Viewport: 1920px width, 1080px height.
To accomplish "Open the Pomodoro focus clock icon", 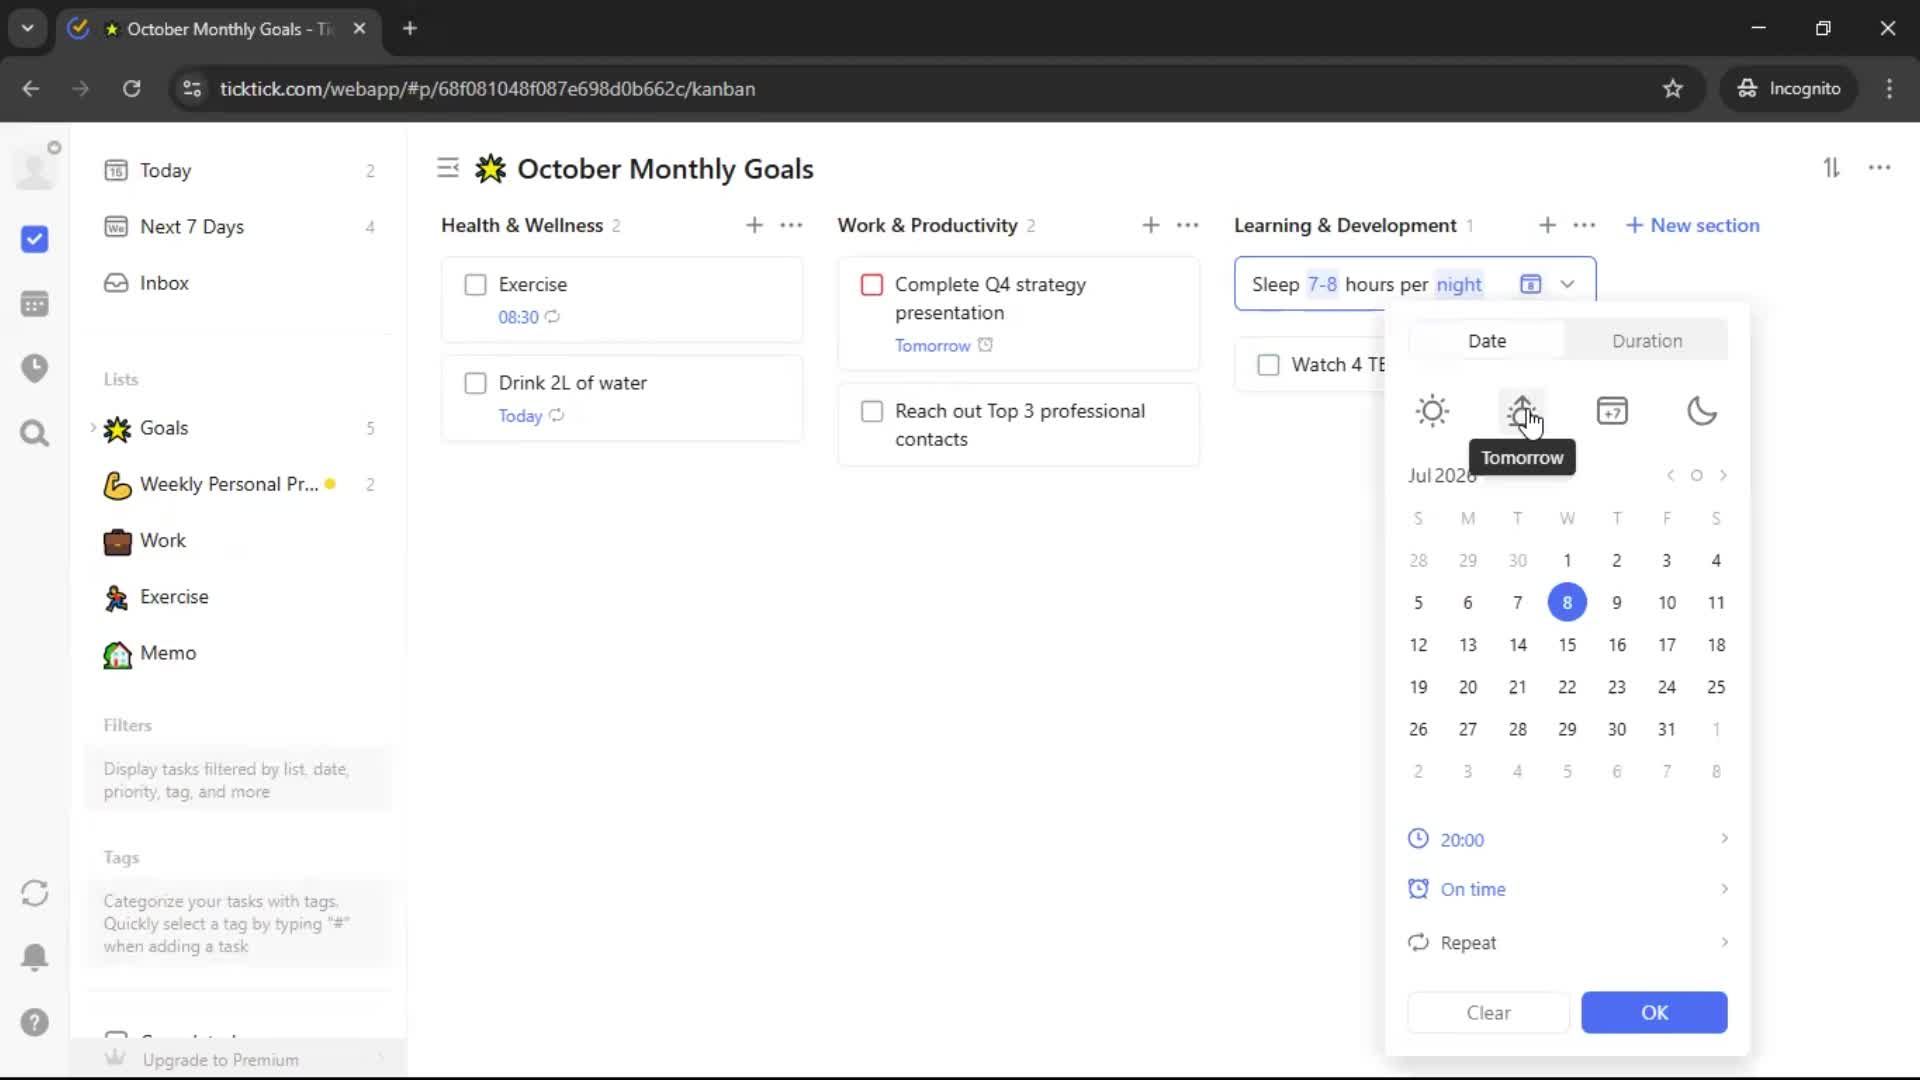I will click(35, 368).
